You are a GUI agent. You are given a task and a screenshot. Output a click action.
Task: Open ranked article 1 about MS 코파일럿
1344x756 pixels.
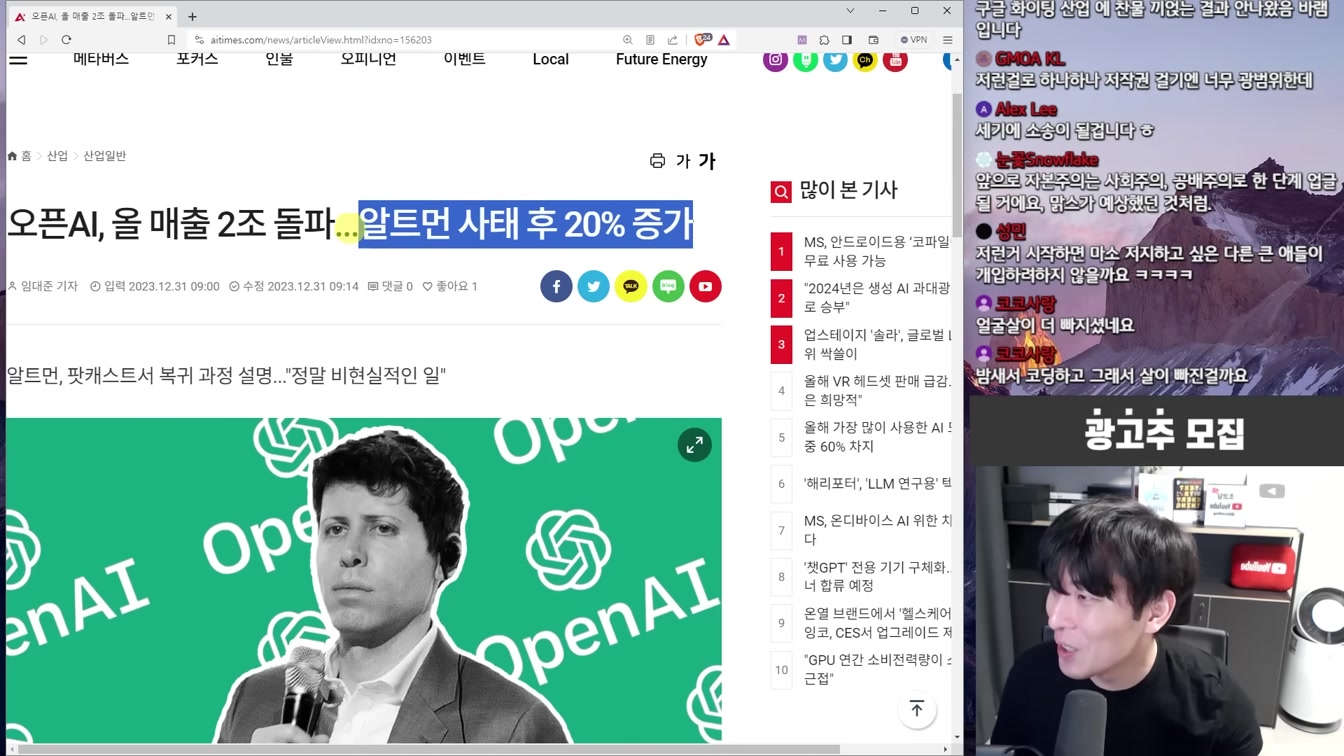(x=877, y=251)
